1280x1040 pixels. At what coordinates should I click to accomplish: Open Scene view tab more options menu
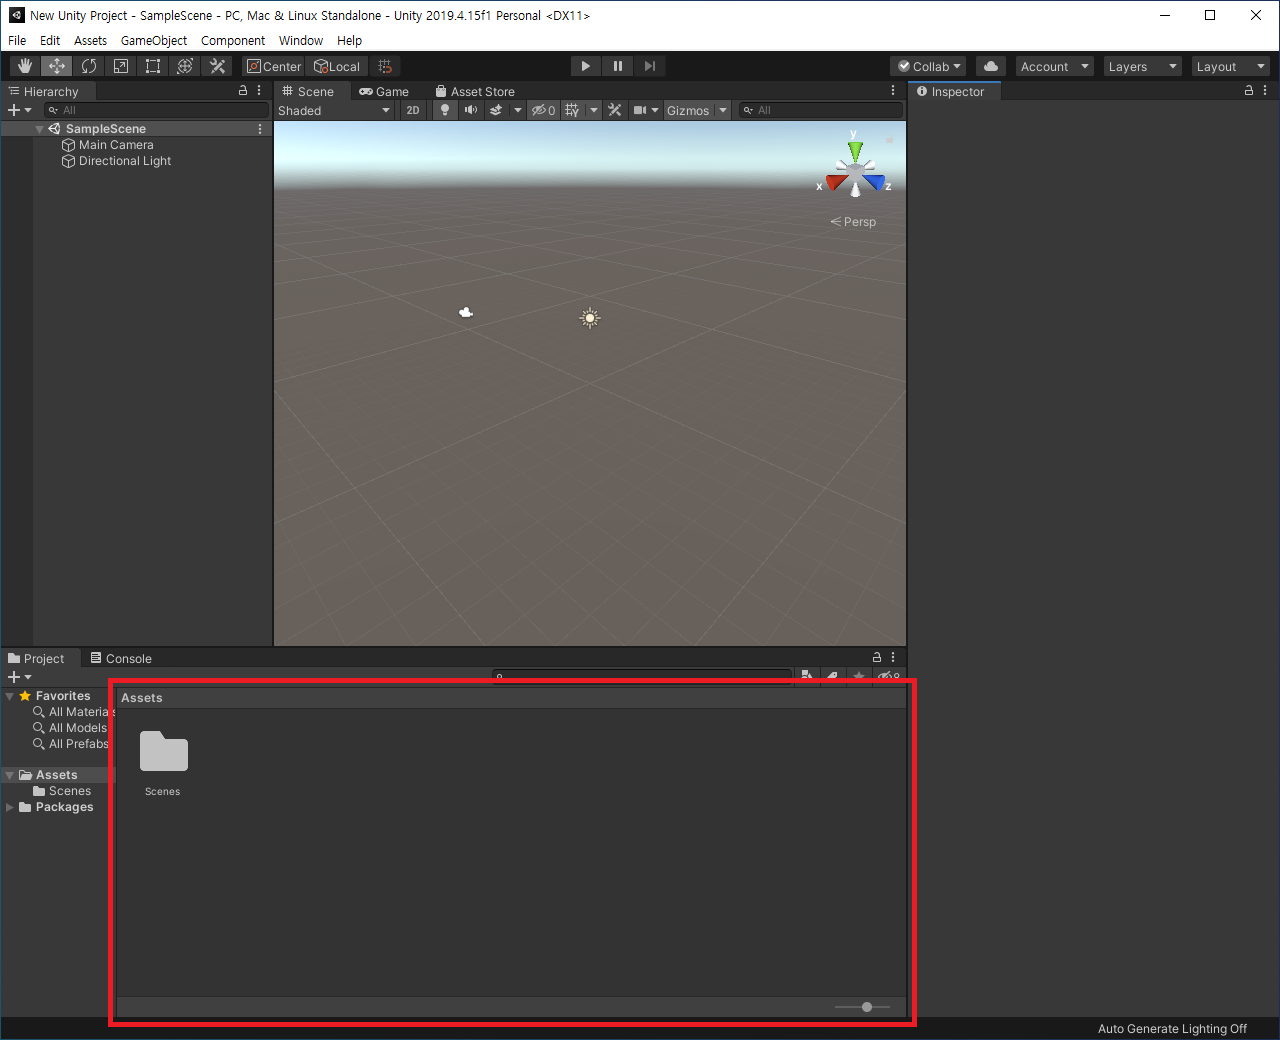tap(893, 90)
